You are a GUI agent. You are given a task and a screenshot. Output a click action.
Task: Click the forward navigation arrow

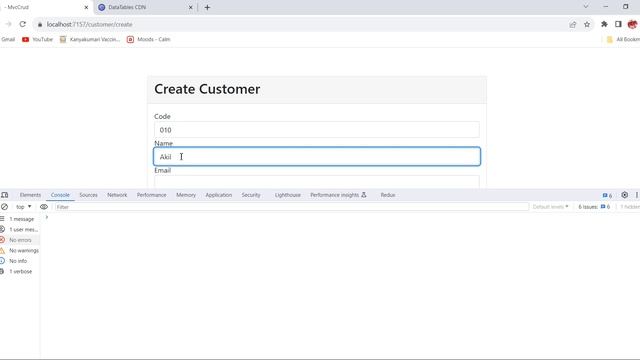tap(8, 24)
